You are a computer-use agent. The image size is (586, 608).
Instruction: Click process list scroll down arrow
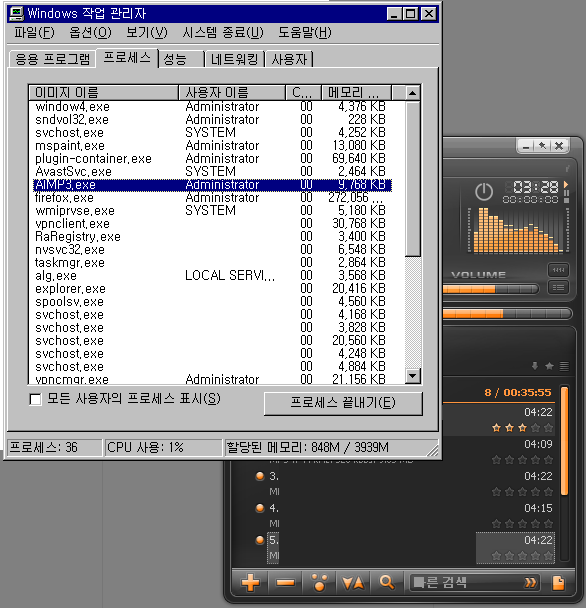point(412,376)
